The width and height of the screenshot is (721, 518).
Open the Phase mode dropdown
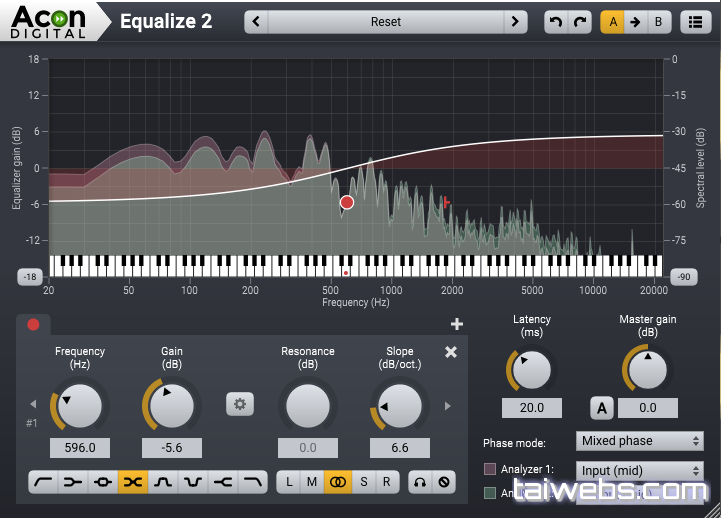point(639,441)
